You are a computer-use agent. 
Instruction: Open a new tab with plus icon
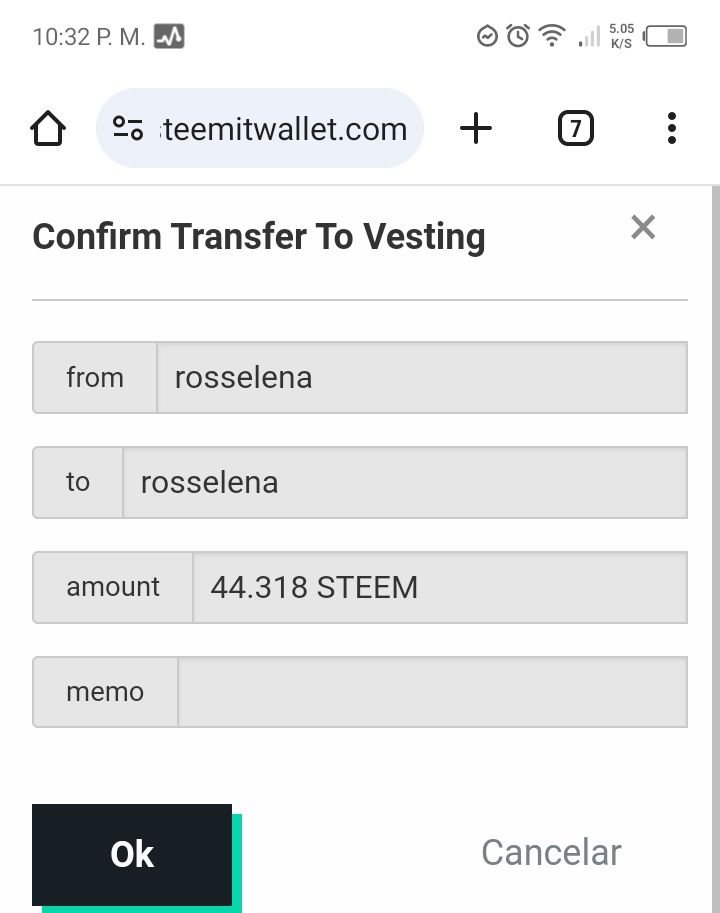point(476,128)
